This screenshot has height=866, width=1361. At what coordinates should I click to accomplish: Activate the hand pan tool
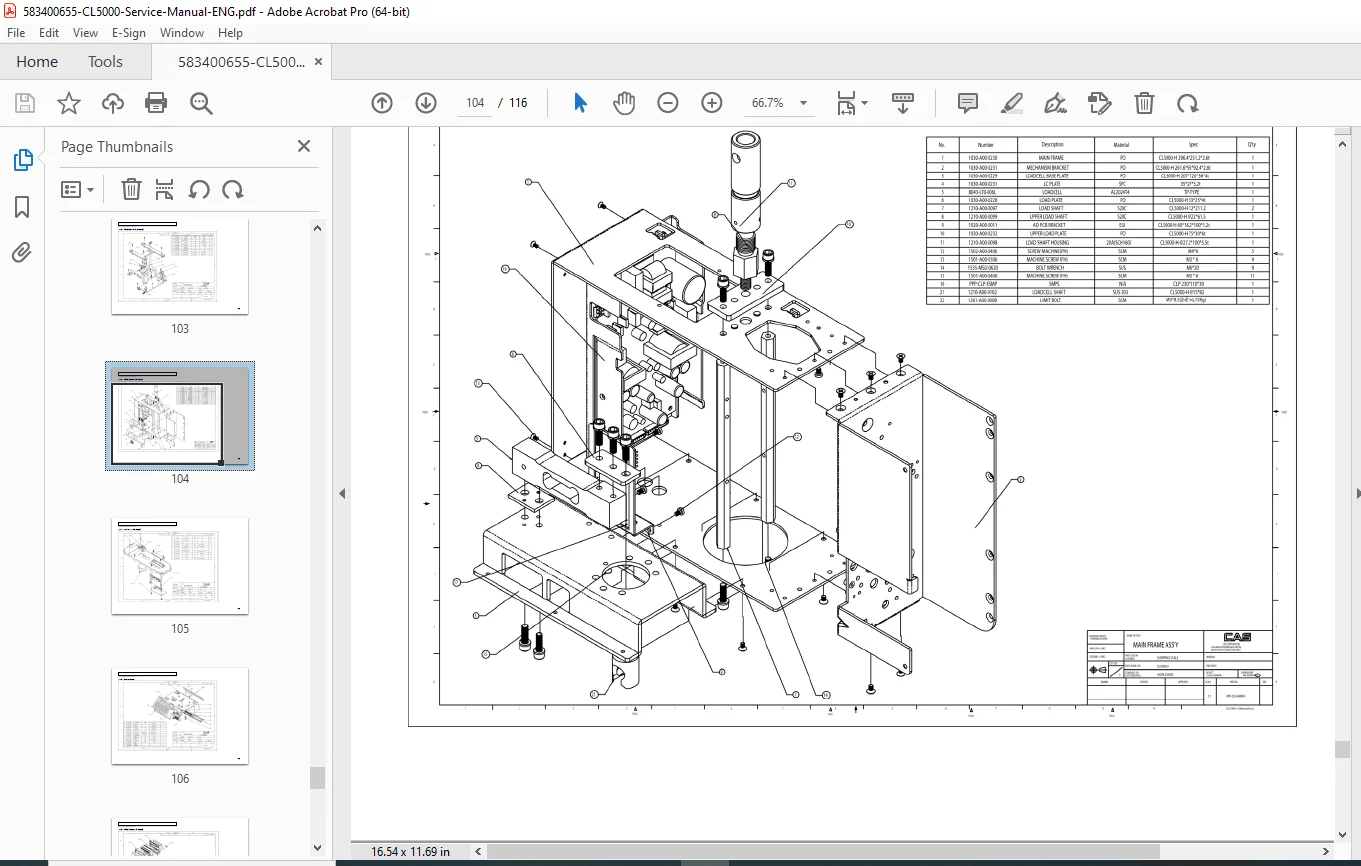point(624,103)
